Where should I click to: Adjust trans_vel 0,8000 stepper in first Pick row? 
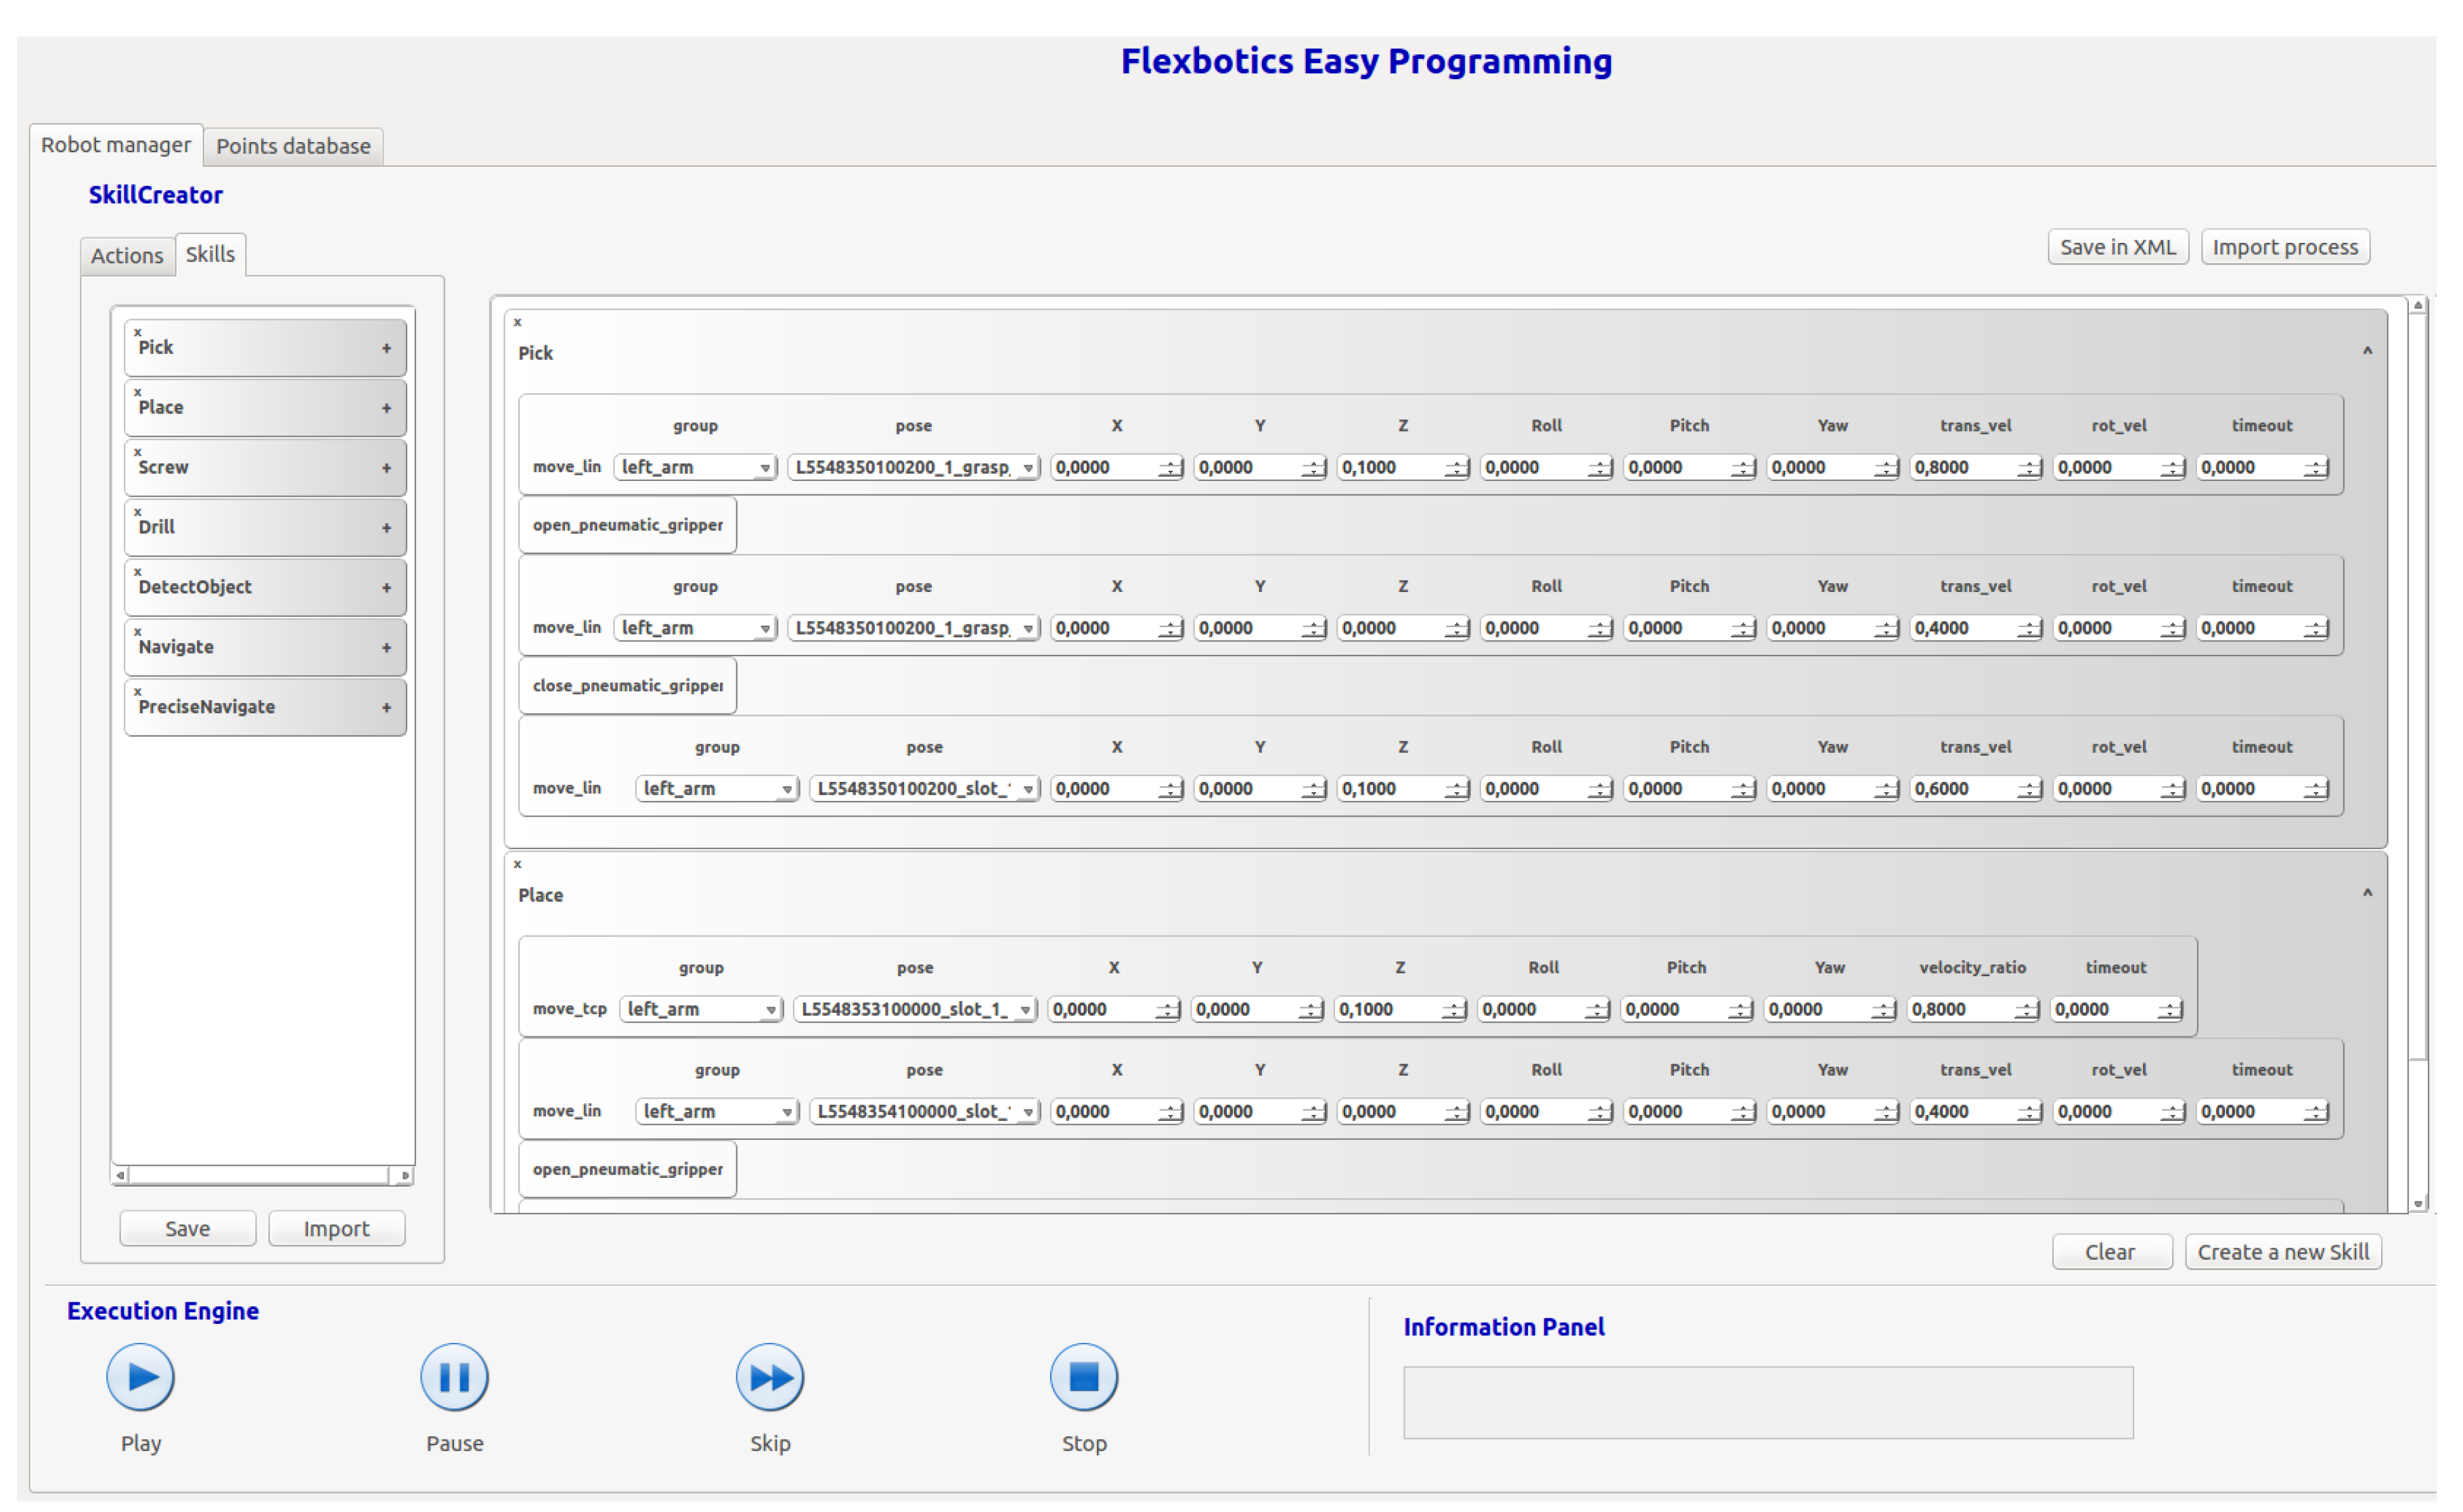[2028, 467]
